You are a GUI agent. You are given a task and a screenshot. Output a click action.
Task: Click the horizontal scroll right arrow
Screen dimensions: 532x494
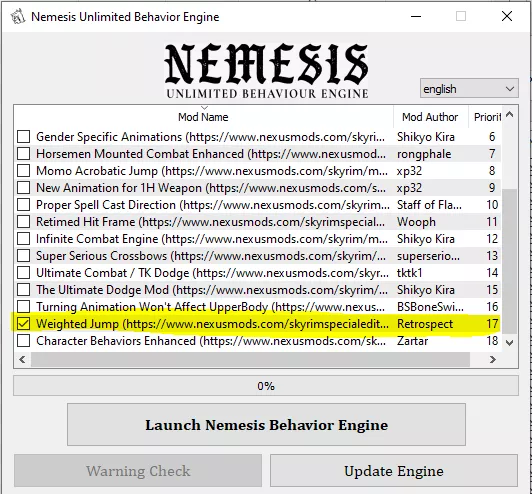493,359
